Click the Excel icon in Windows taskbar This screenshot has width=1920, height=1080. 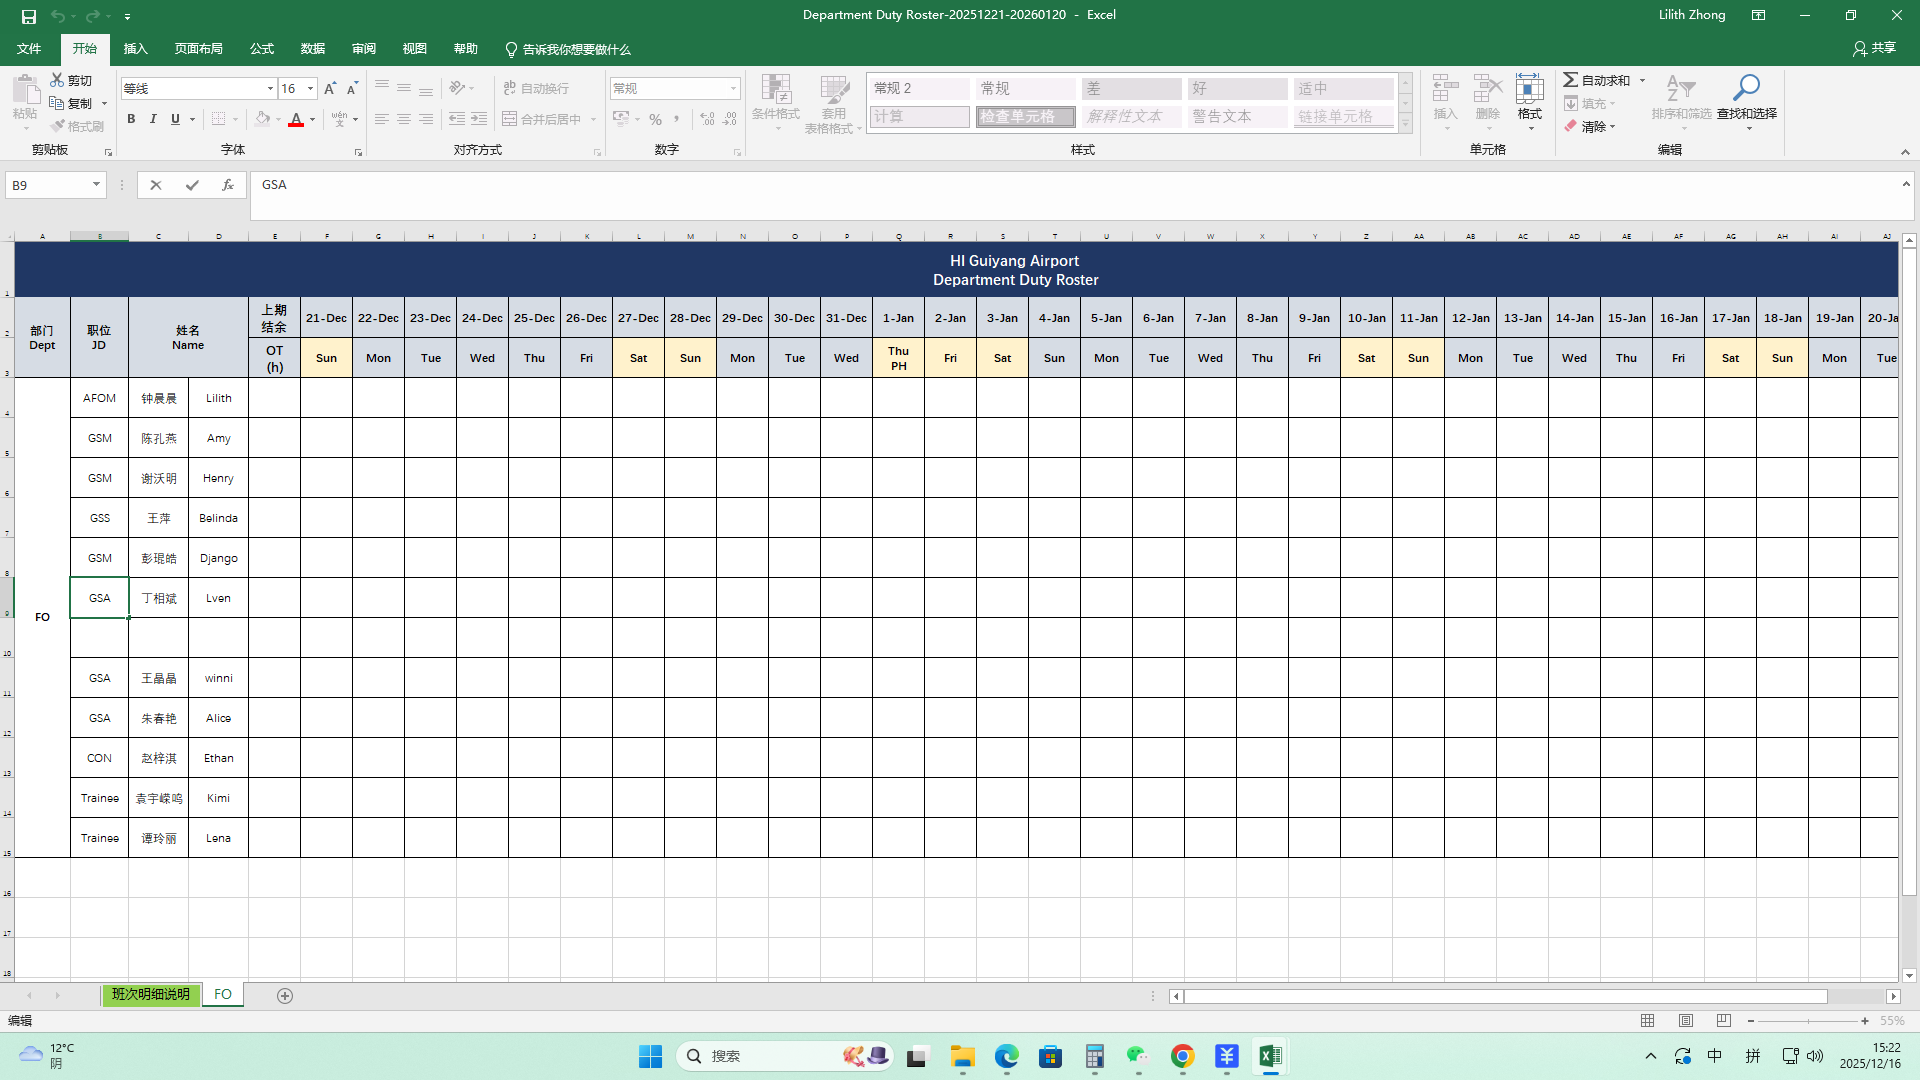pos(1270,1056)
